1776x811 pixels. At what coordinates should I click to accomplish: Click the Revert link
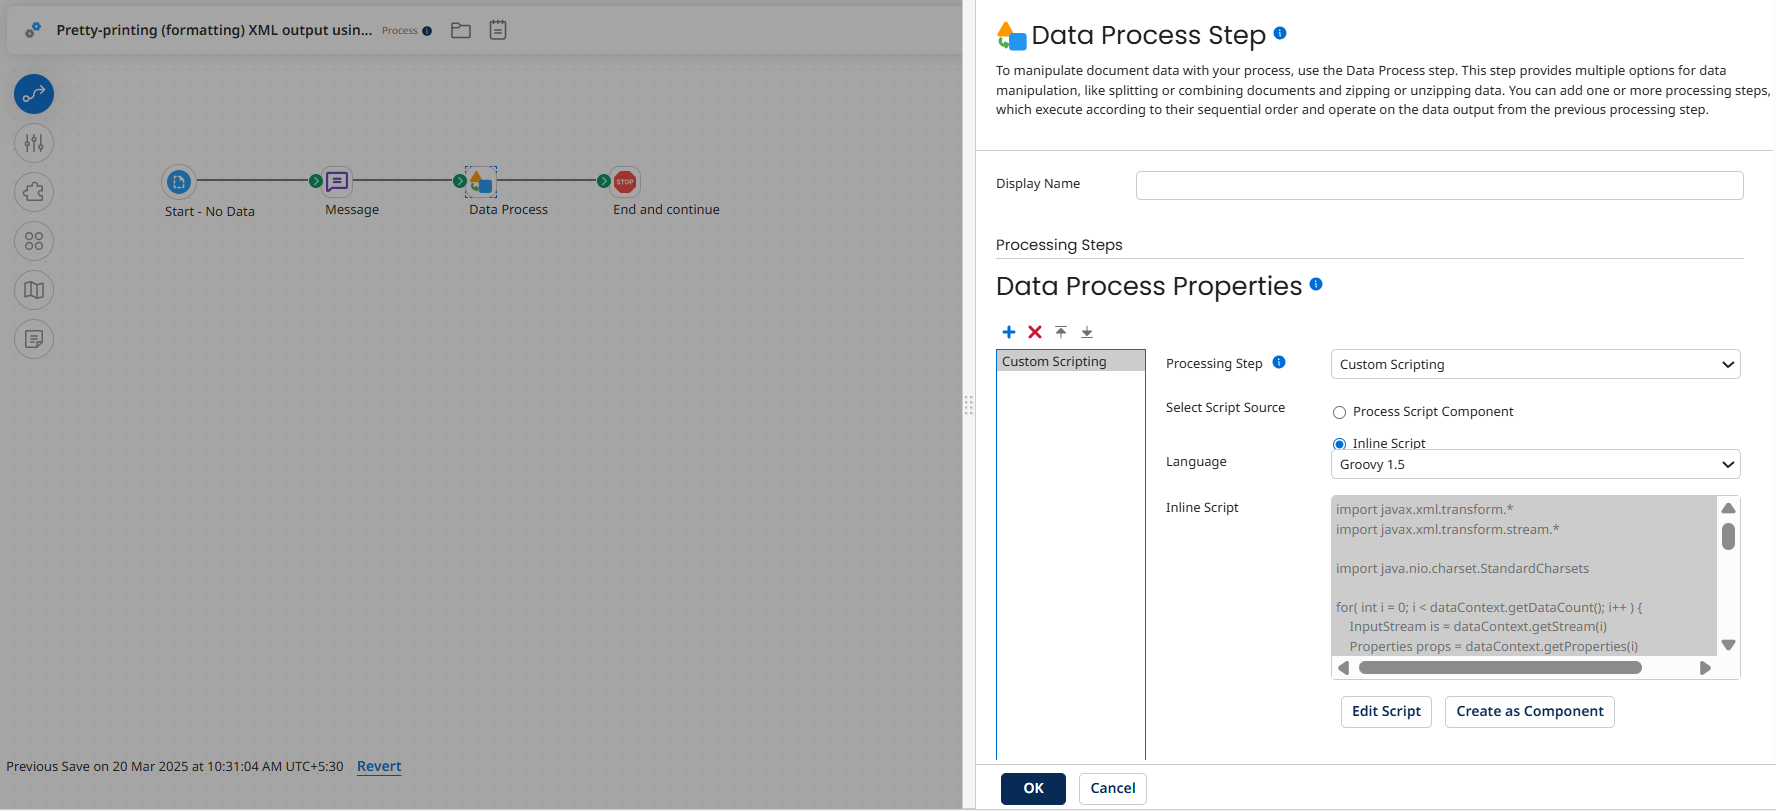point(379,766)
